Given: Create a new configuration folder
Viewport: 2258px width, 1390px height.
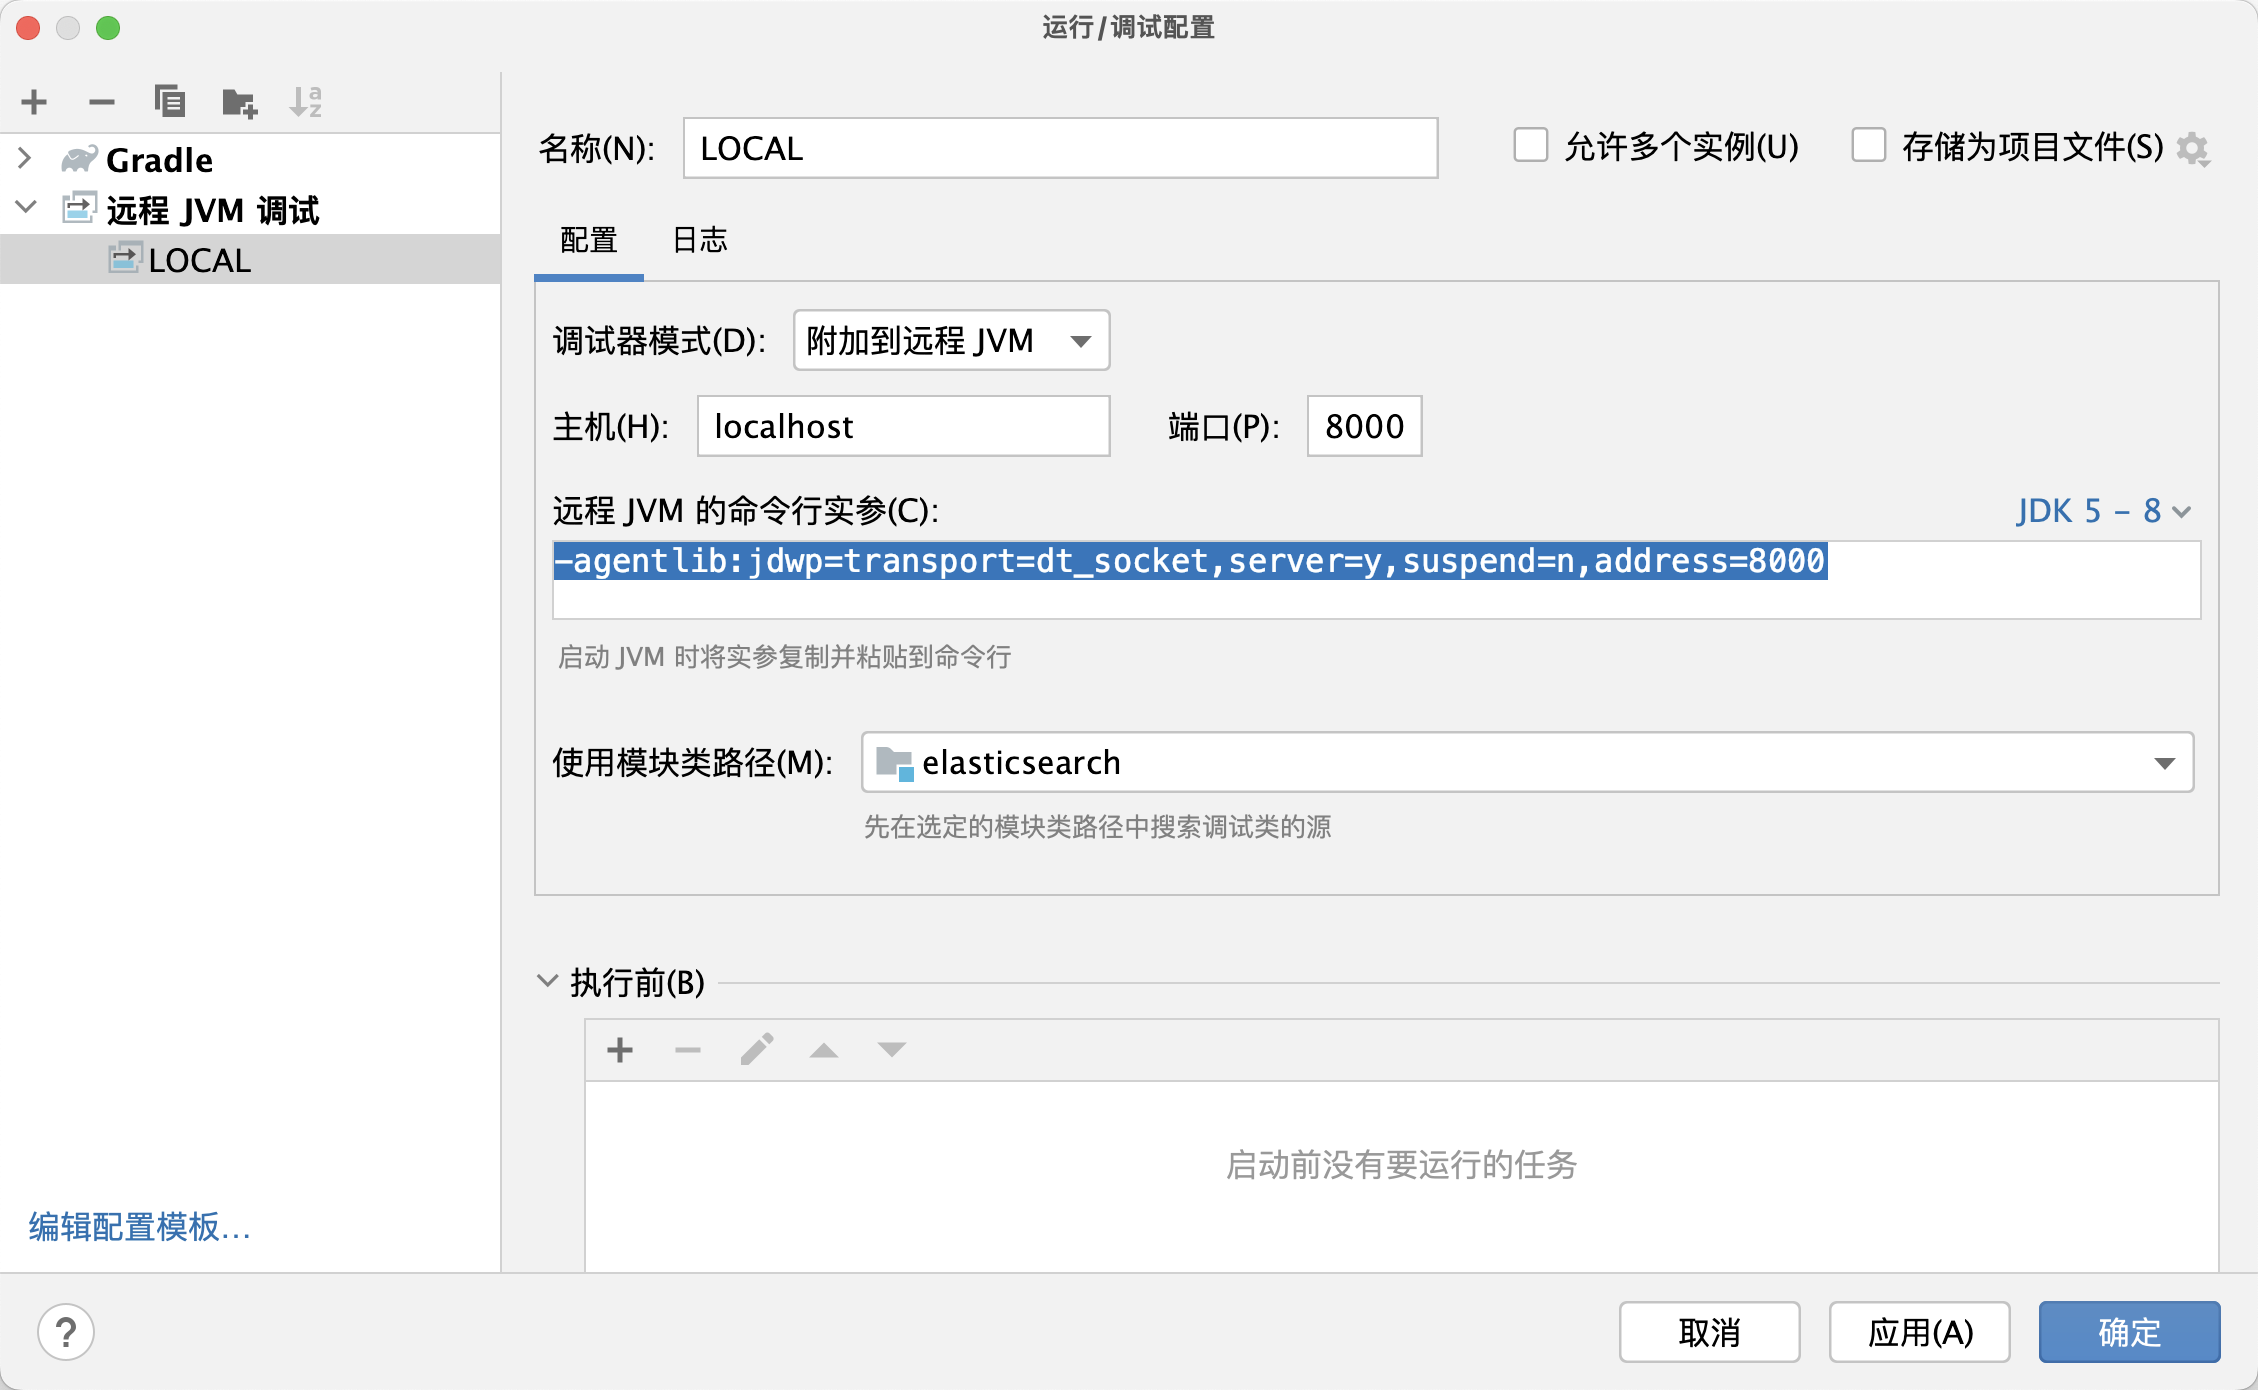Looking at the screenshot, I should (239, 101).
